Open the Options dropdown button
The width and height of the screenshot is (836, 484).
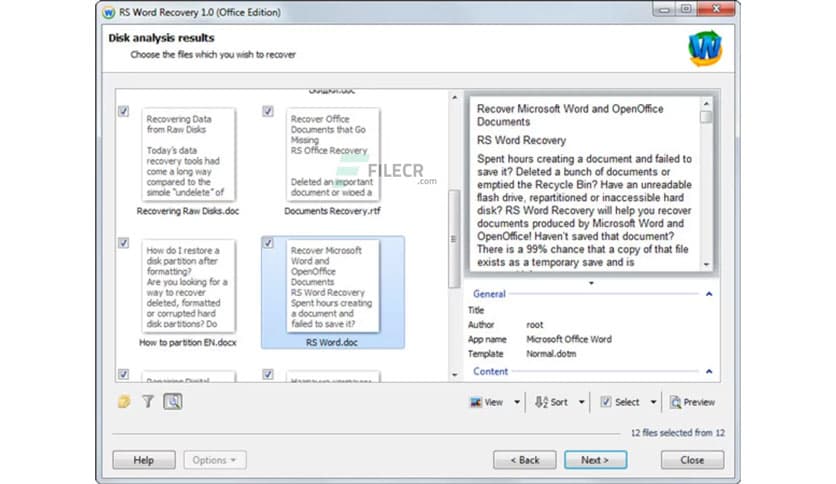215,459
